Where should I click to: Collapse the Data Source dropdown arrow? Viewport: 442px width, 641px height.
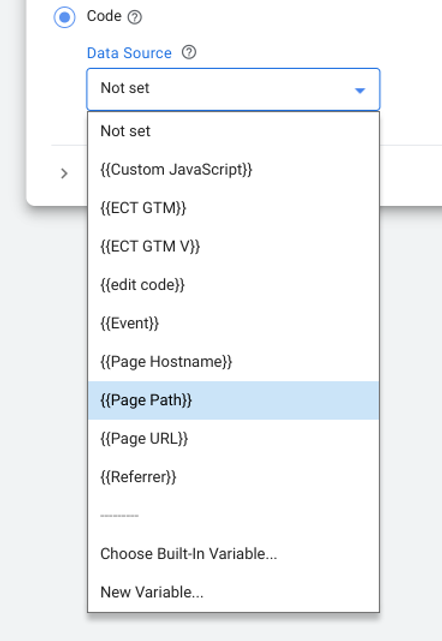click(x=360, y=90)
